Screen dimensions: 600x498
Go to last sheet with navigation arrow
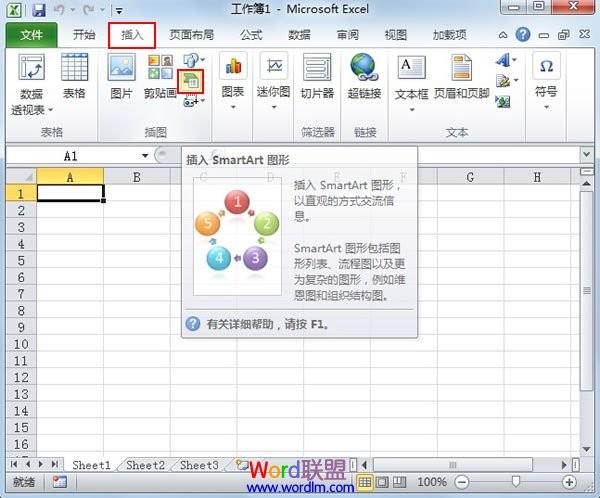coord(55,464)
